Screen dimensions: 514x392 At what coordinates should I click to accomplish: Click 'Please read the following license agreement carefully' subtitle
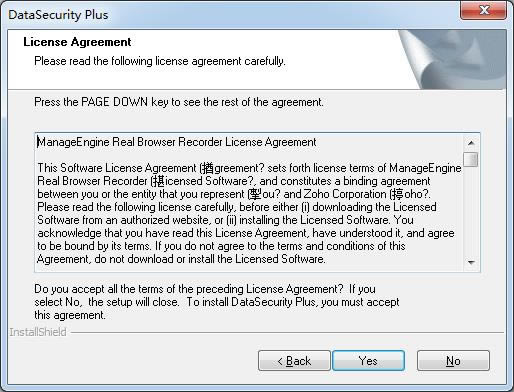coord(160,61)
